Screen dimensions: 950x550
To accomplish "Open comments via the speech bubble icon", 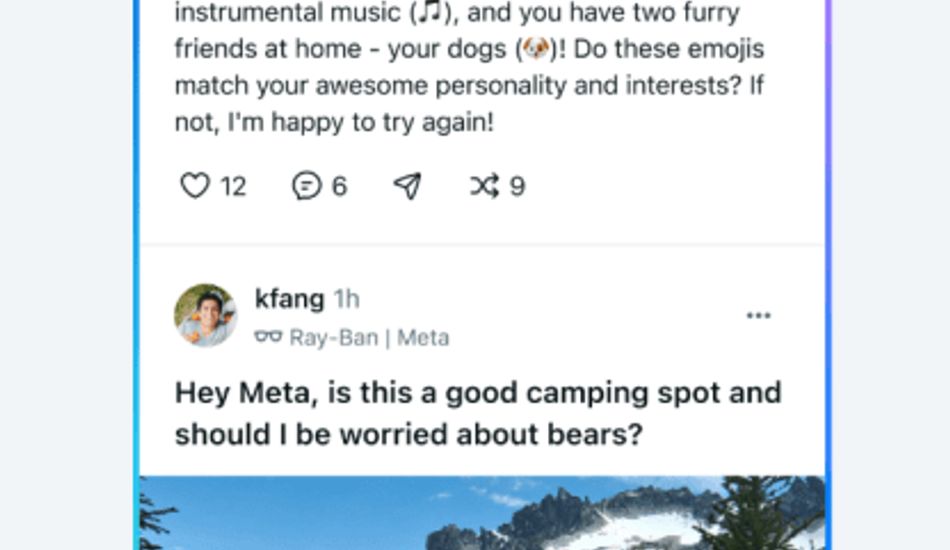I will coord(306,186).
